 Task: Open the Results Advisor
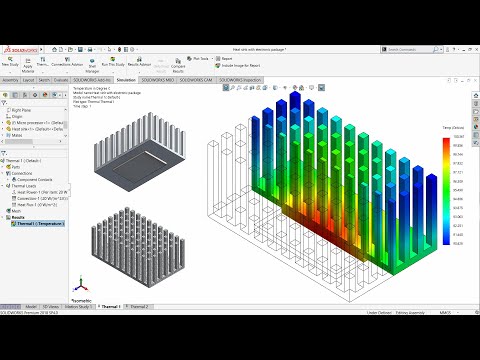pos(139,61)
